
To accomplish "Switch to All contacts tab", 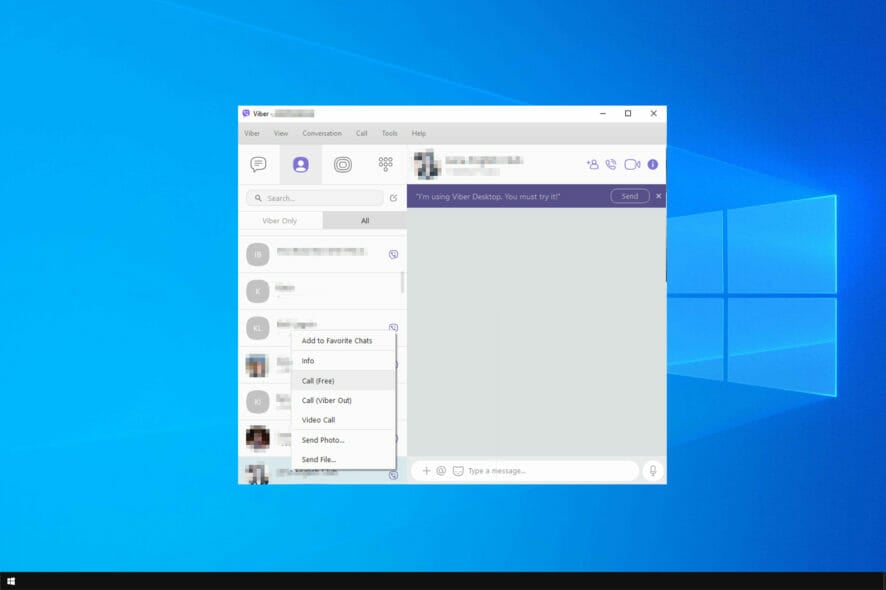I will pyautogui.click(x=364, y=221).
